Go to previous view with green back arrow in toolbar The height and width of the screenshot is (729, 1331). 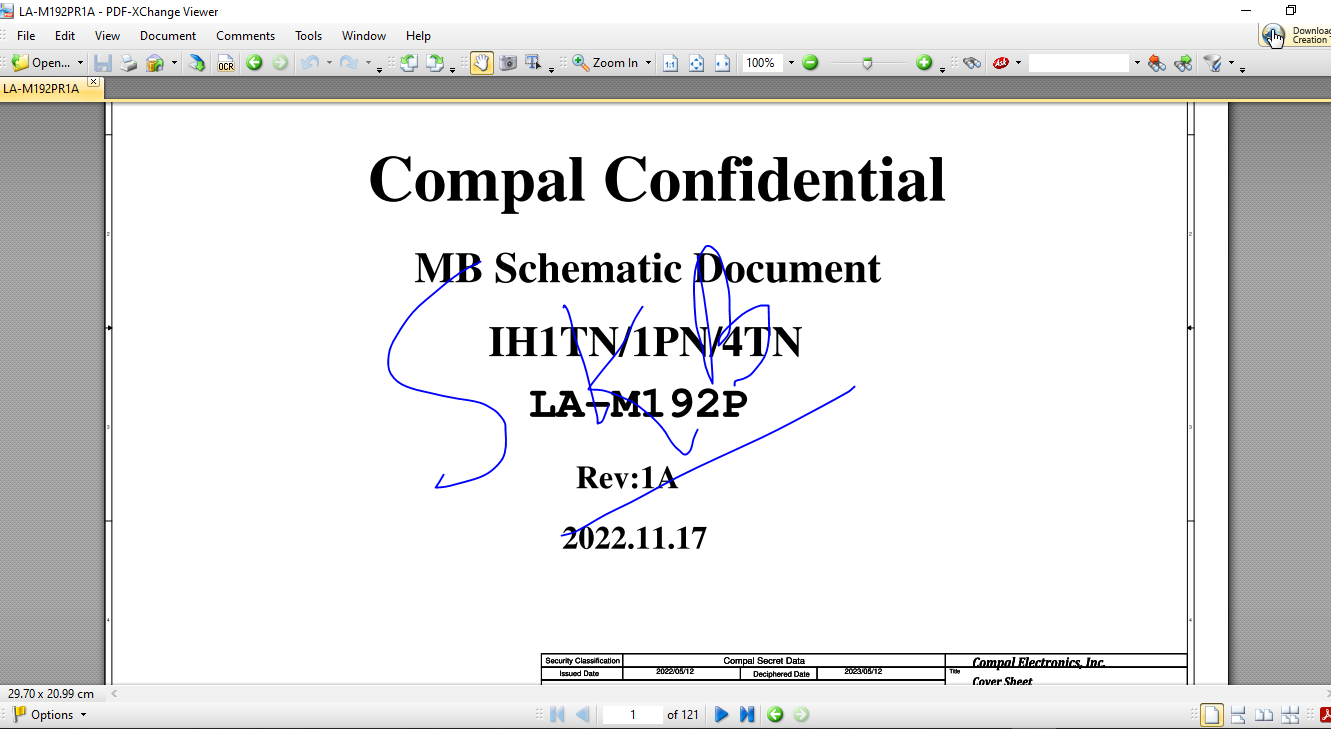[x=254, y=63]
